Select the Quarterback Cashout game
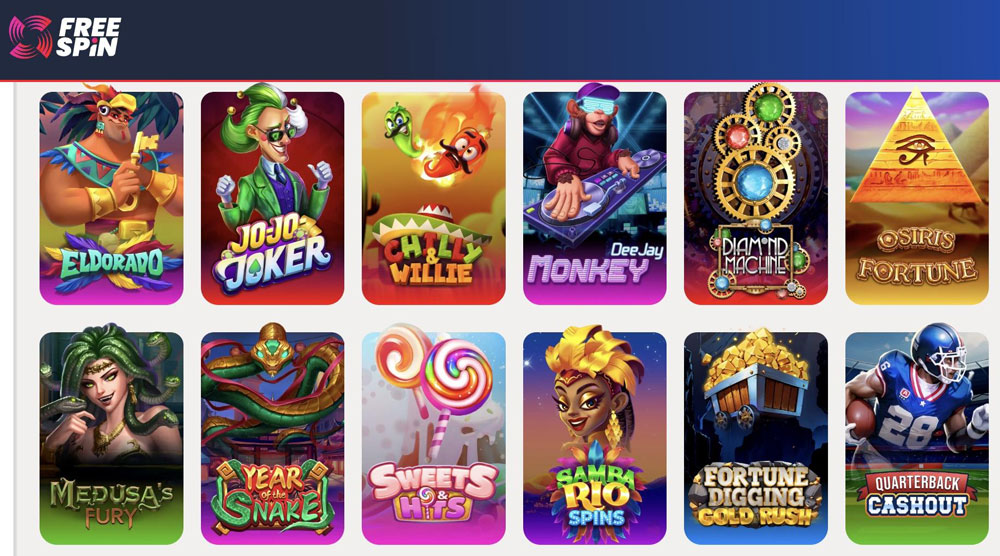1000x556 pixels. 917,438
